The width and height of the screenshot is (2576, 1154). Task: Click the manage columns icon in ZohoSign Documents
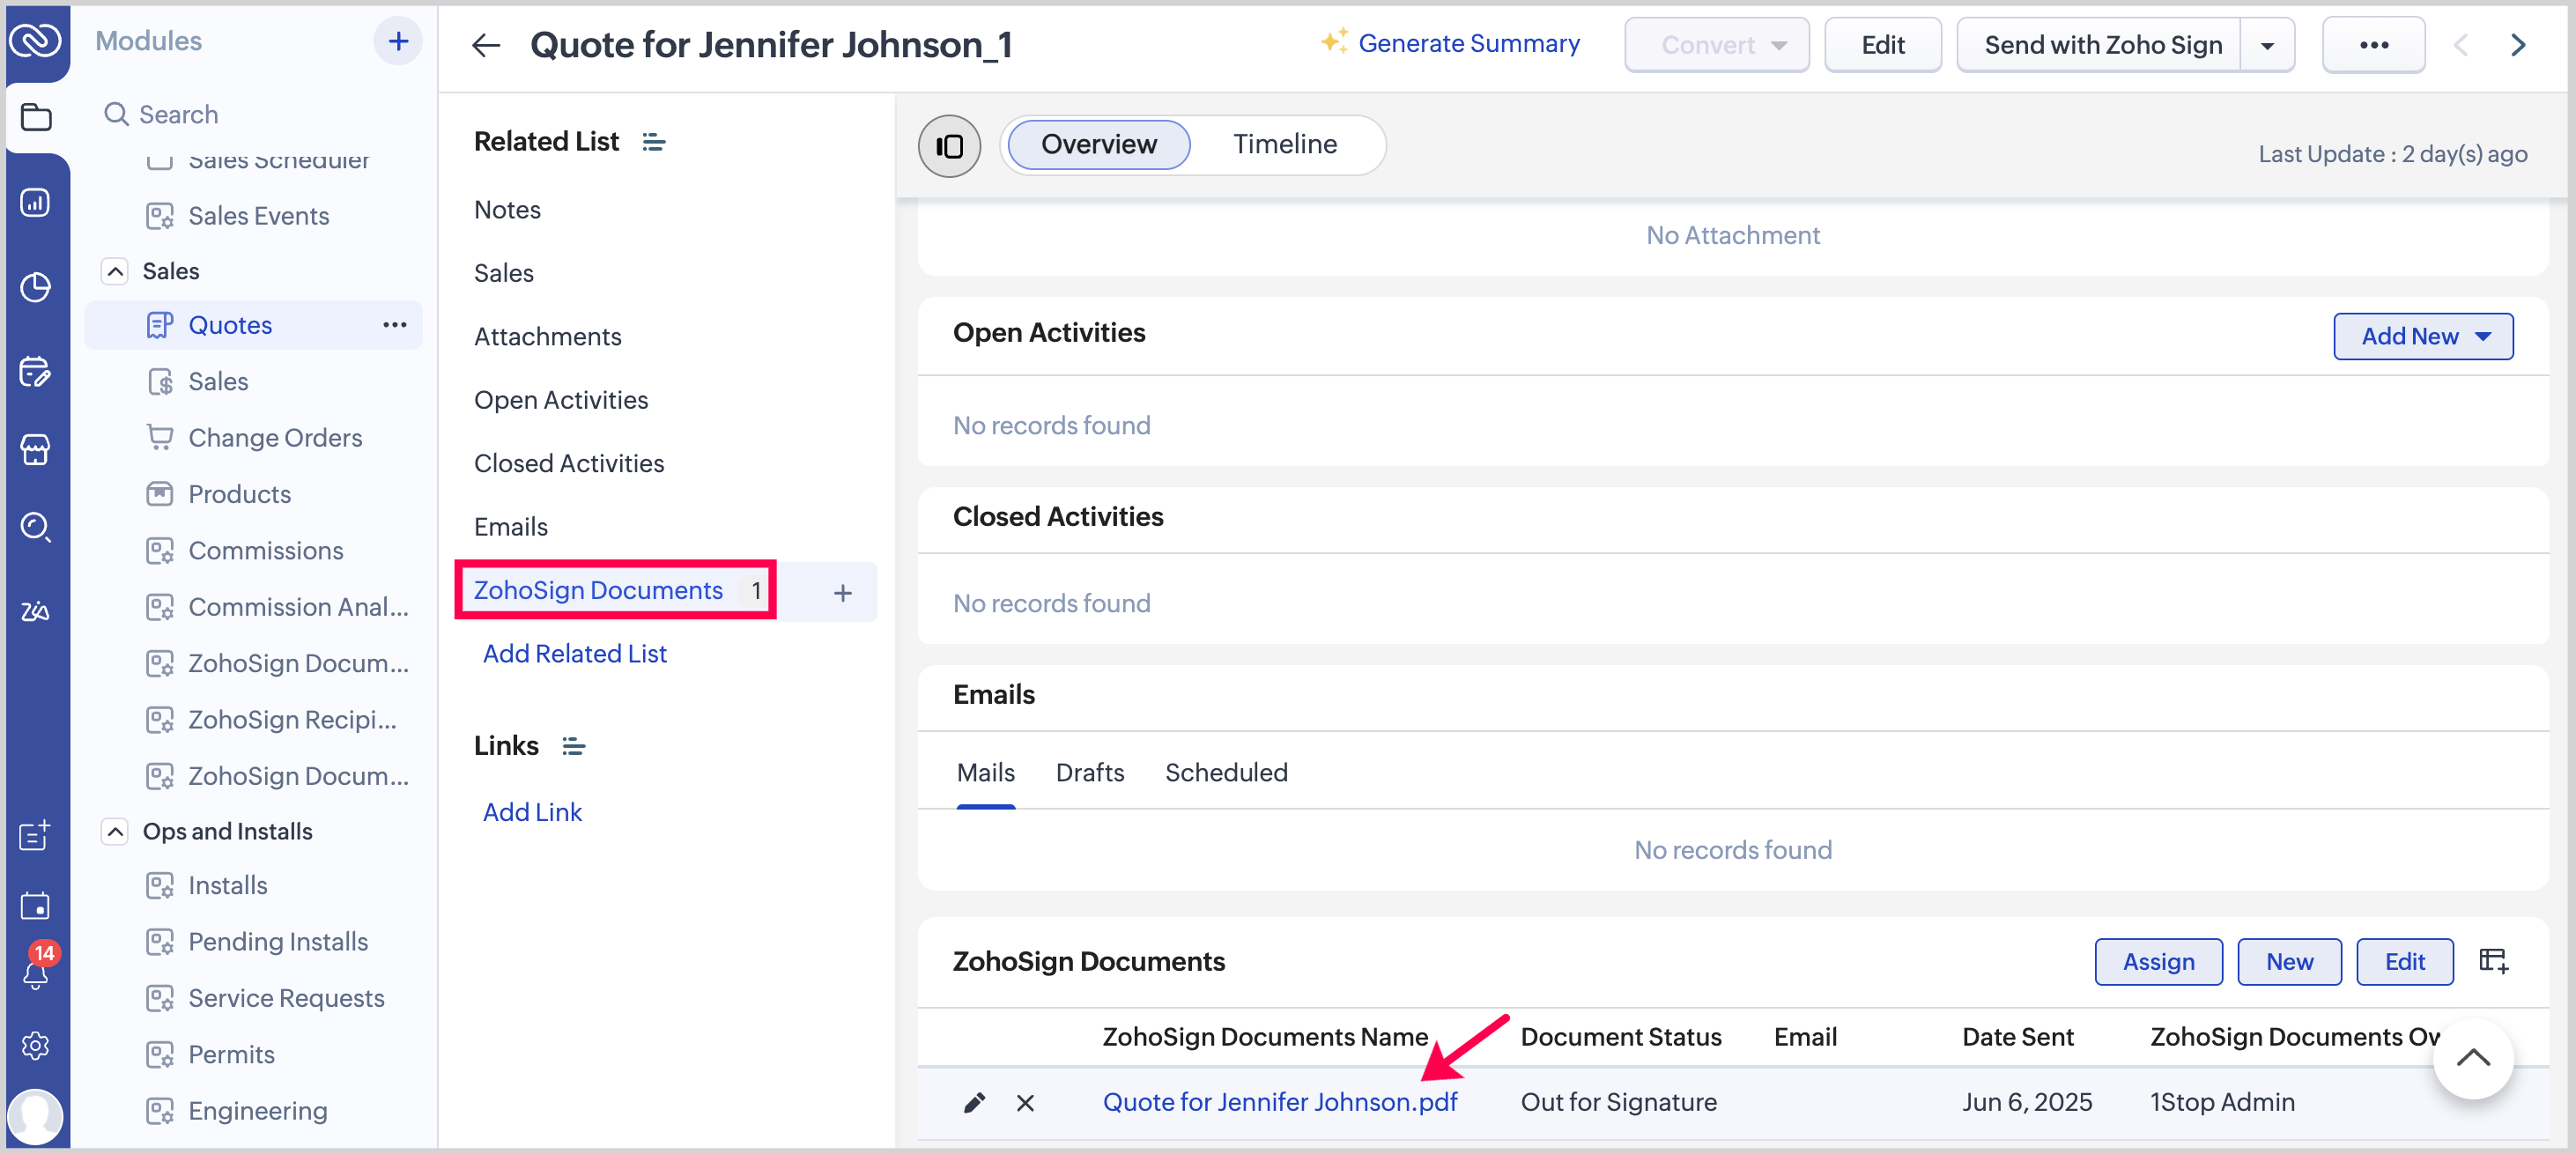pyautogui.click(x=2493, y=961)
